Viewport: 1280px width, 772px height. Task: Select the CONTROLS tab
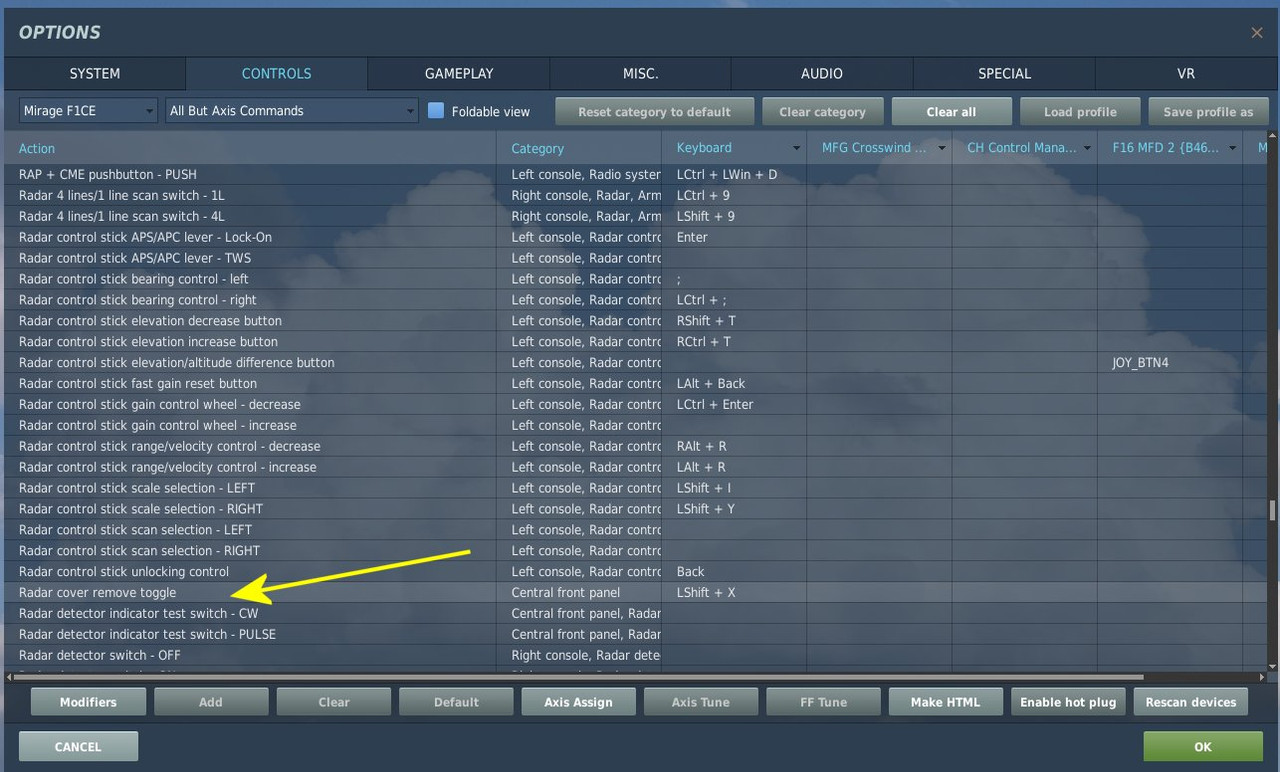click(277, 73)
